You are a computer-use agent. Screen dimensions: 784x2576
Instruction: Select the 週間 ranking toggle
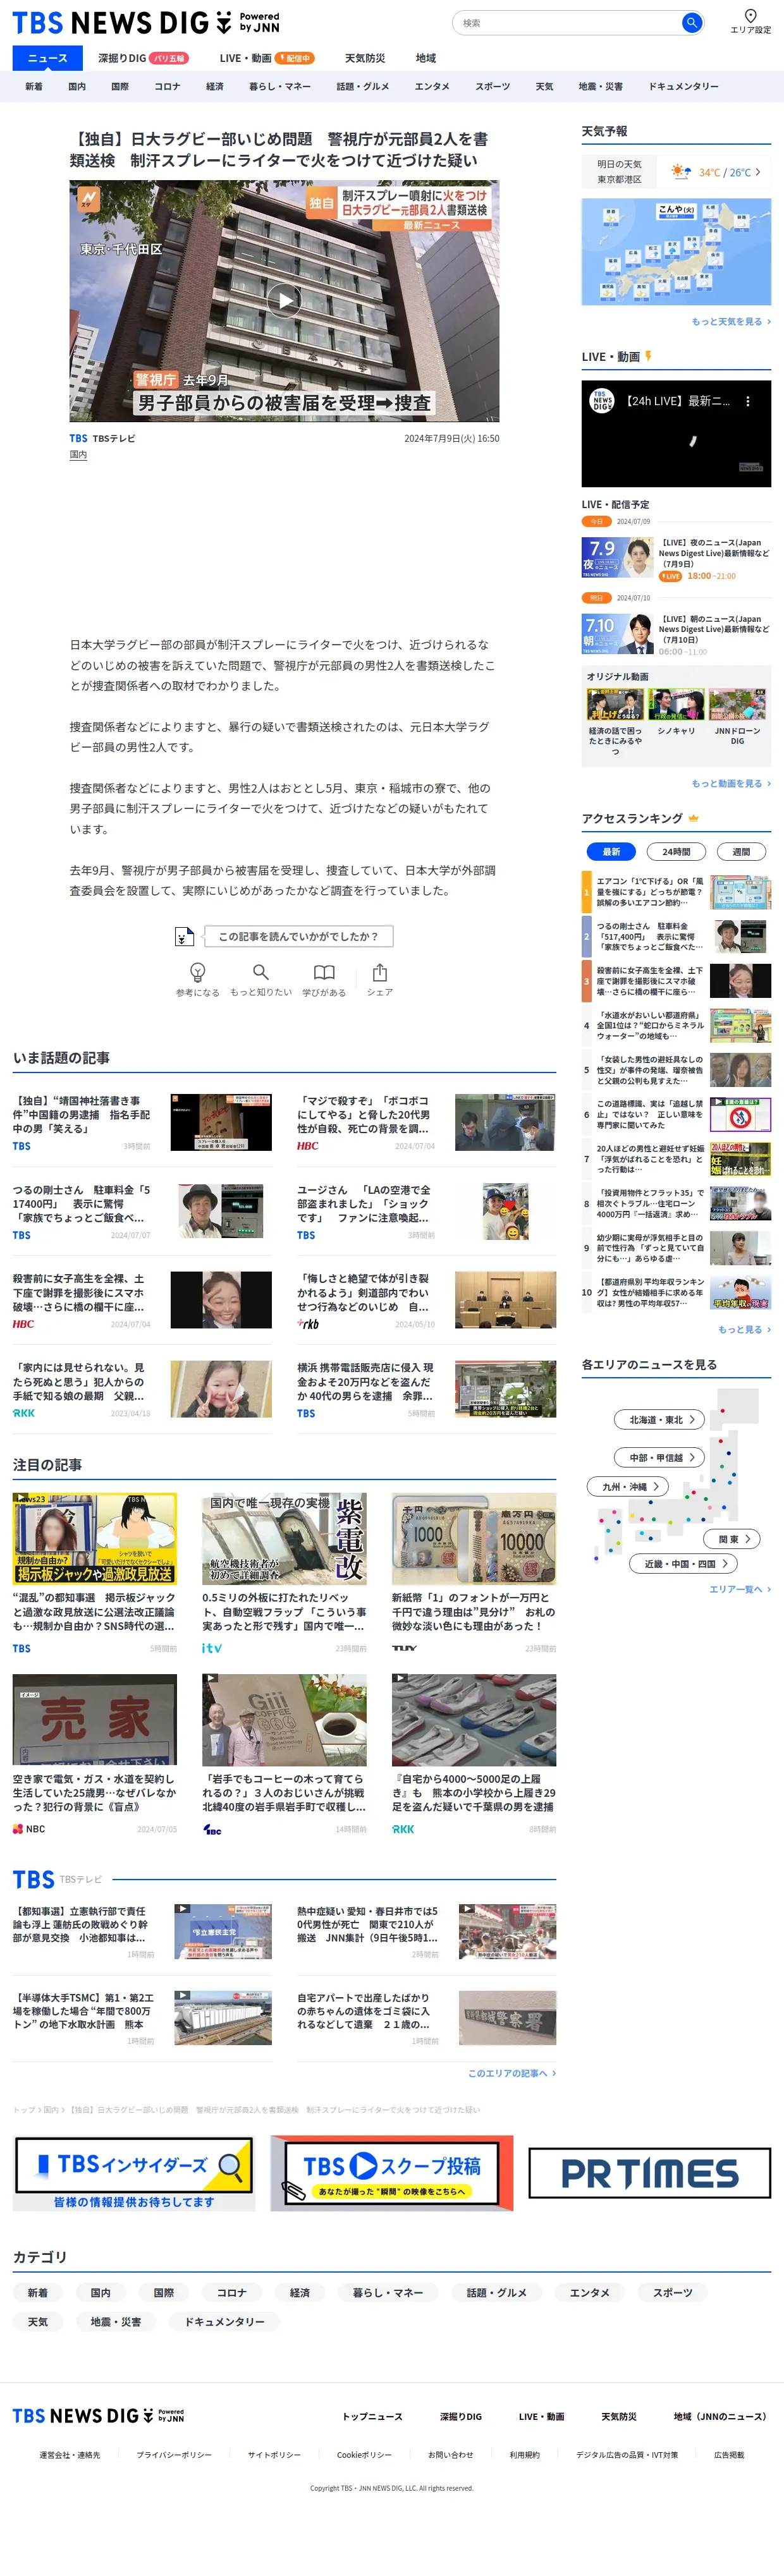pos(741,852)
